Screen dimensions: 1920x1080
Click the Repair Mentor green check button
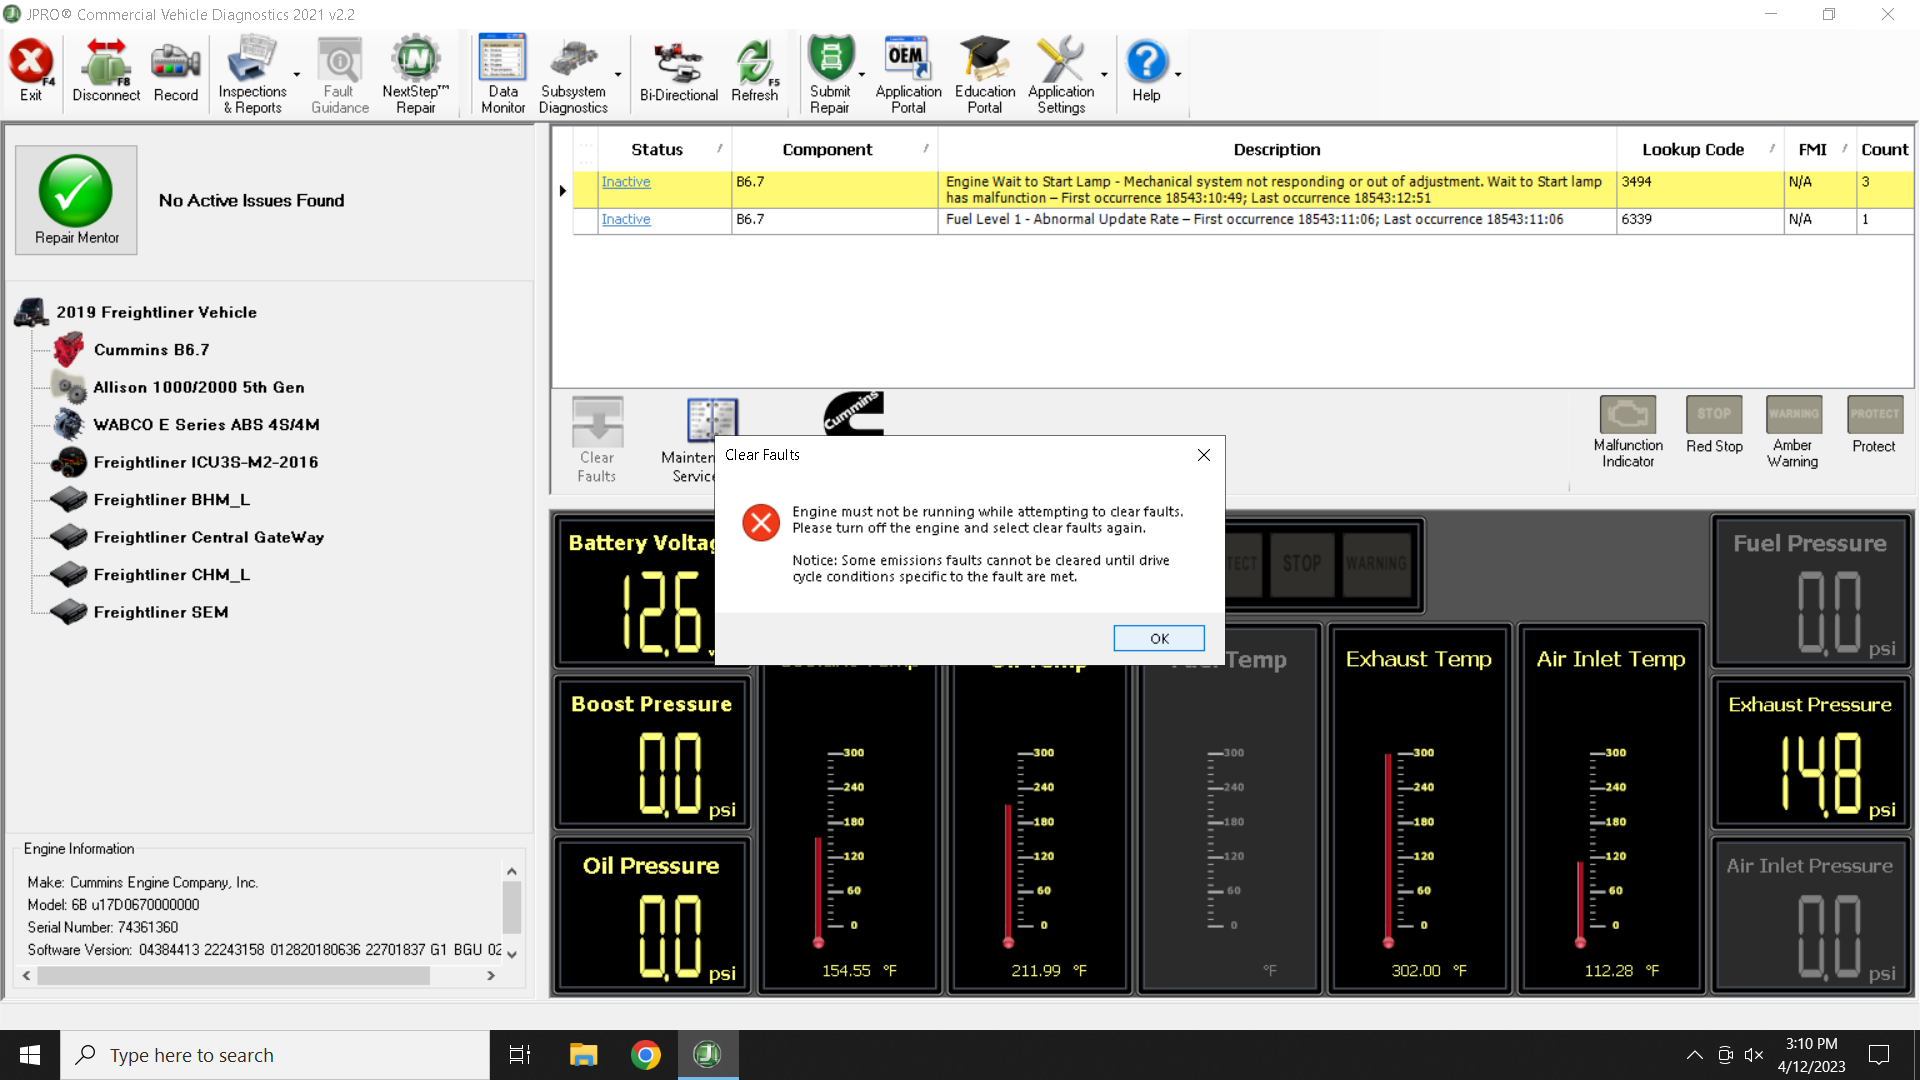[76, 200]
